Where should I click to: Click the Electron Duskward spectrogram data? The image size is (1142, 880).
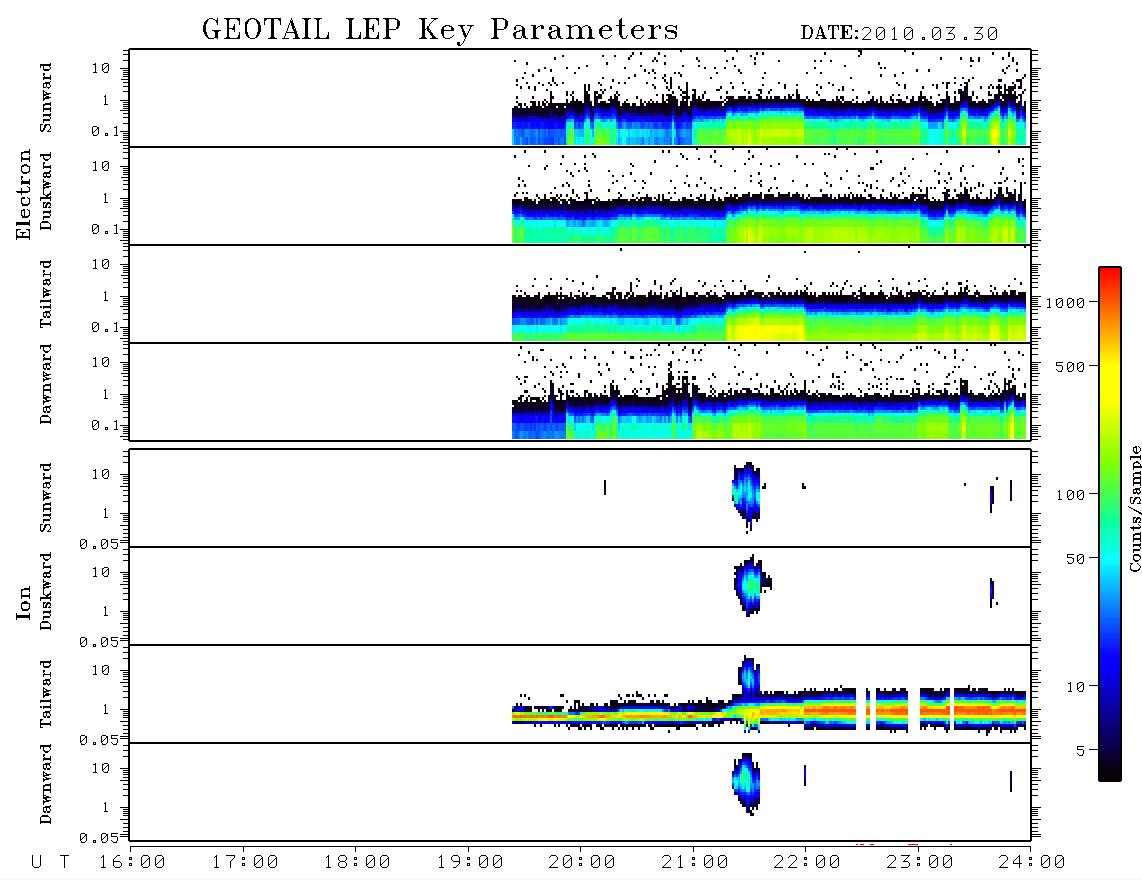[x=769, y=220]
